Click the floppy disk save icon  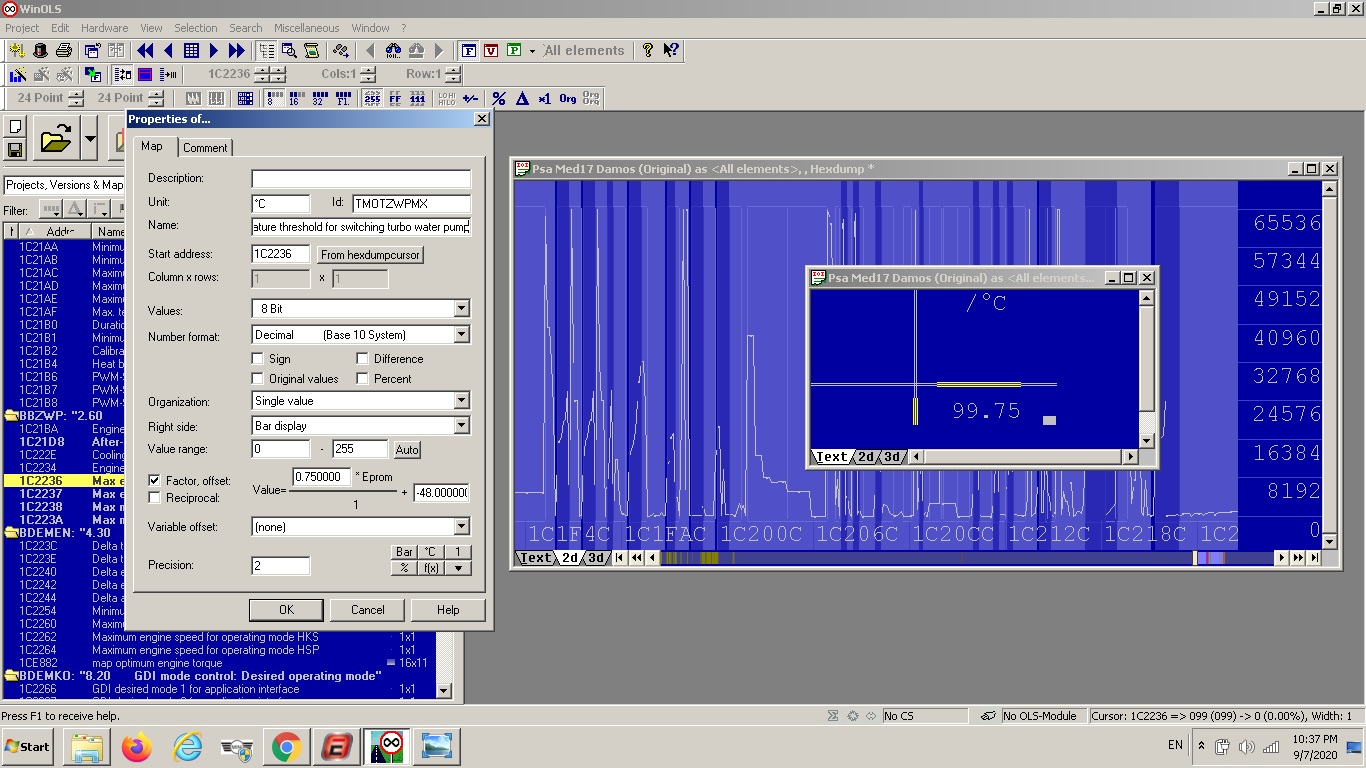(15, 150)
